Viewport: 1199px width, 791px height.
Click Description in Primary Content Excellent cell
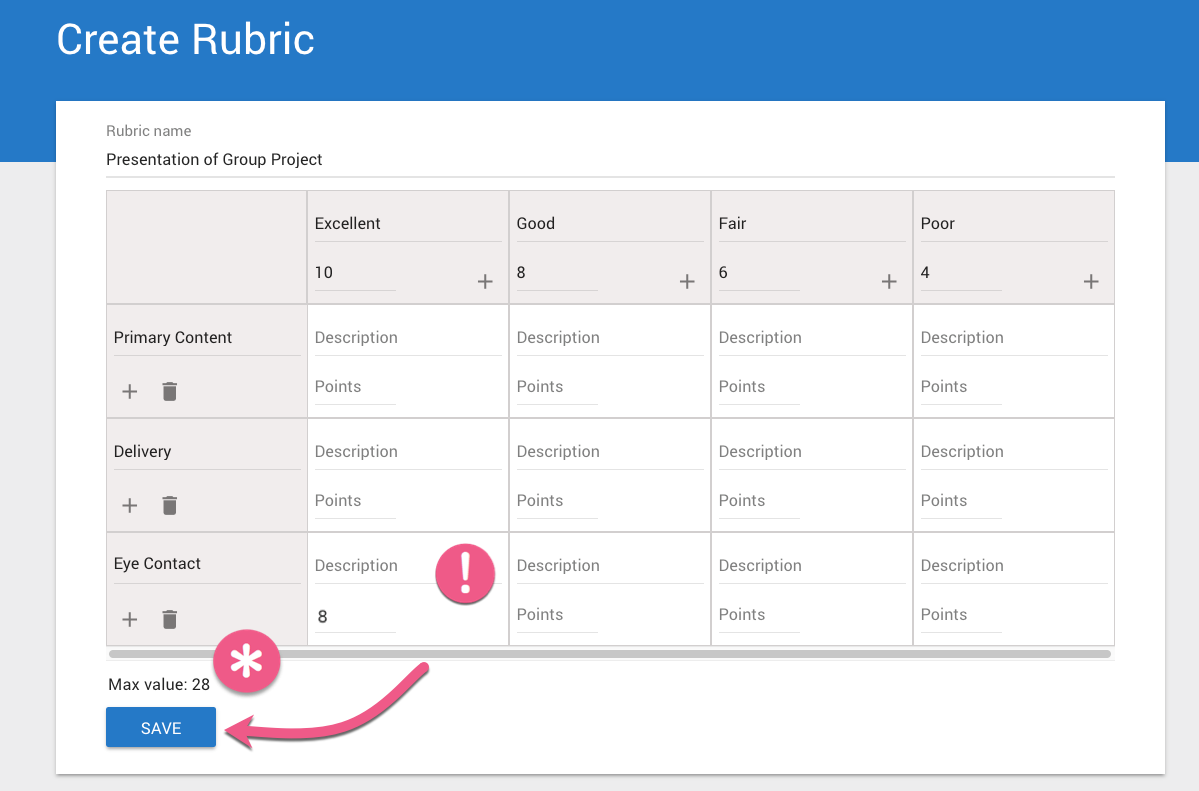tap(407, 338)
